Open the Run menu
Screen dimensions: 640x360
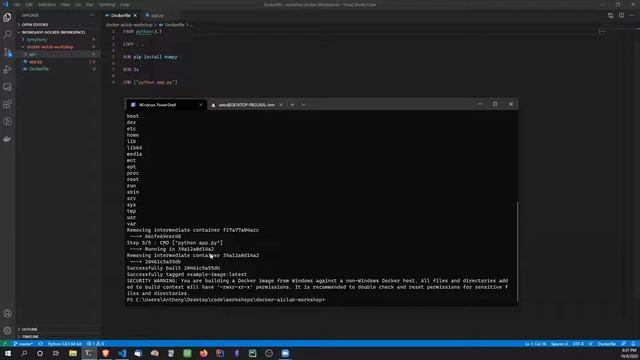tap(89, 4)
